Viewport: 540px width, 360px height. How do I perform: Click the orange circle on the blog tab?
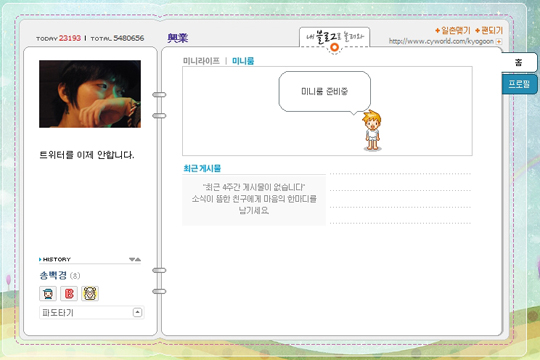point(334,48)
